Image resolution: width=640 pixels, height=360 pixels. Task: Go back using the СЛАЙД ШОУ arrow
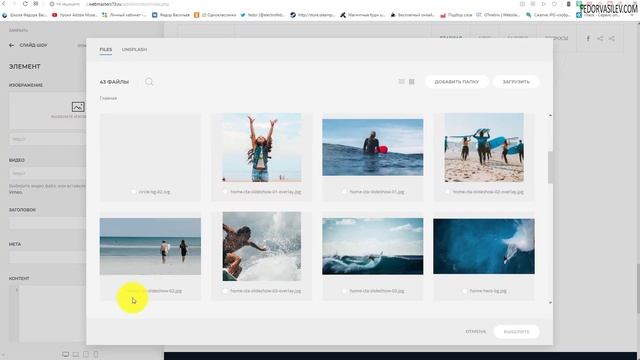coord(11,45)
